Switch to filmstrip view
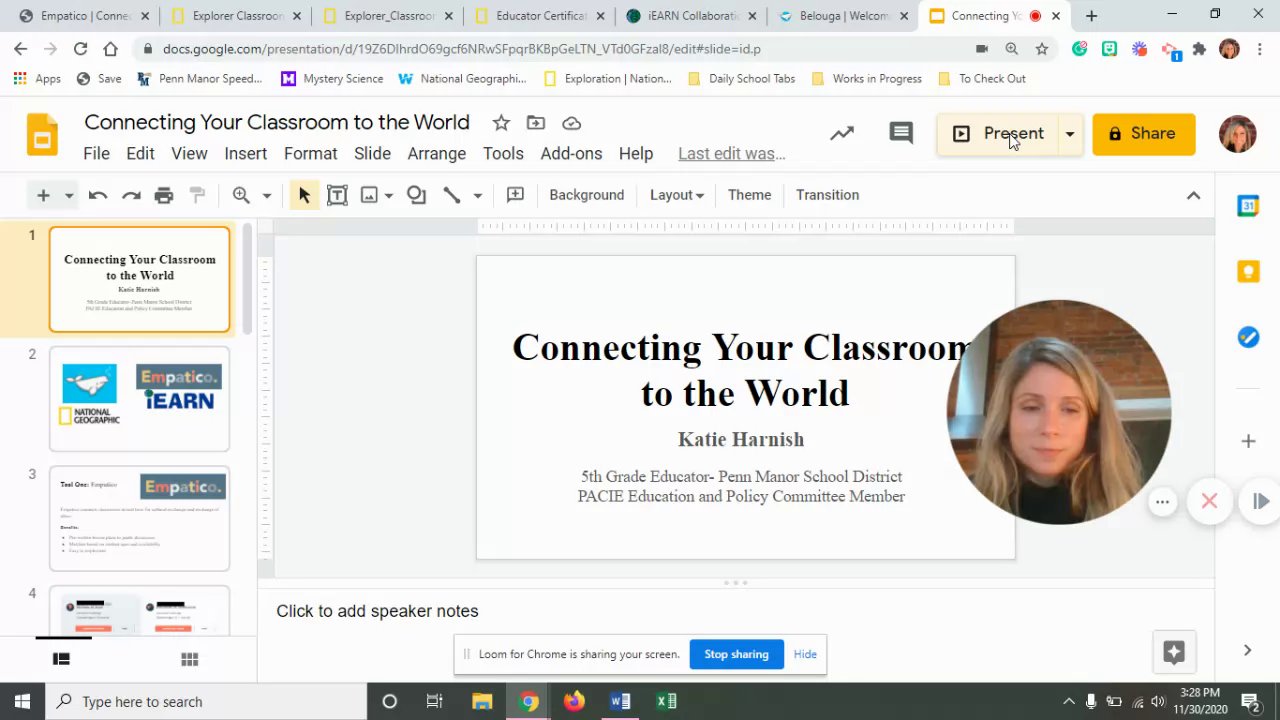 (61, 659)
